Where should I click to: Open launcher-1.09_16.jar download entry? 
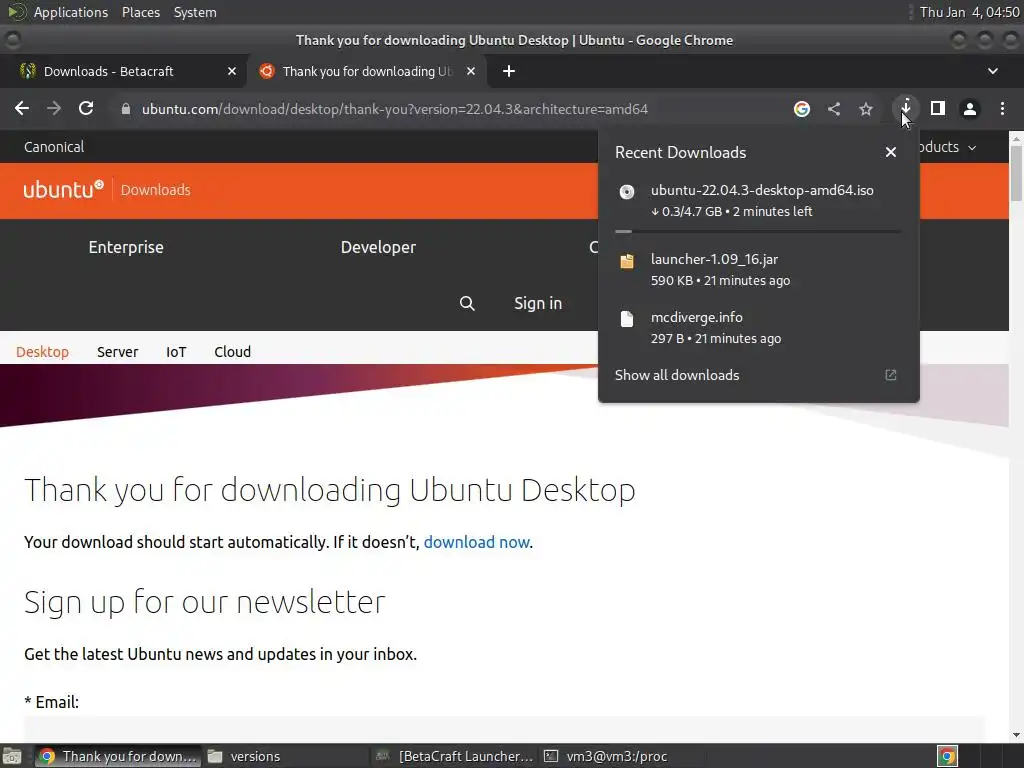[758, 269]
